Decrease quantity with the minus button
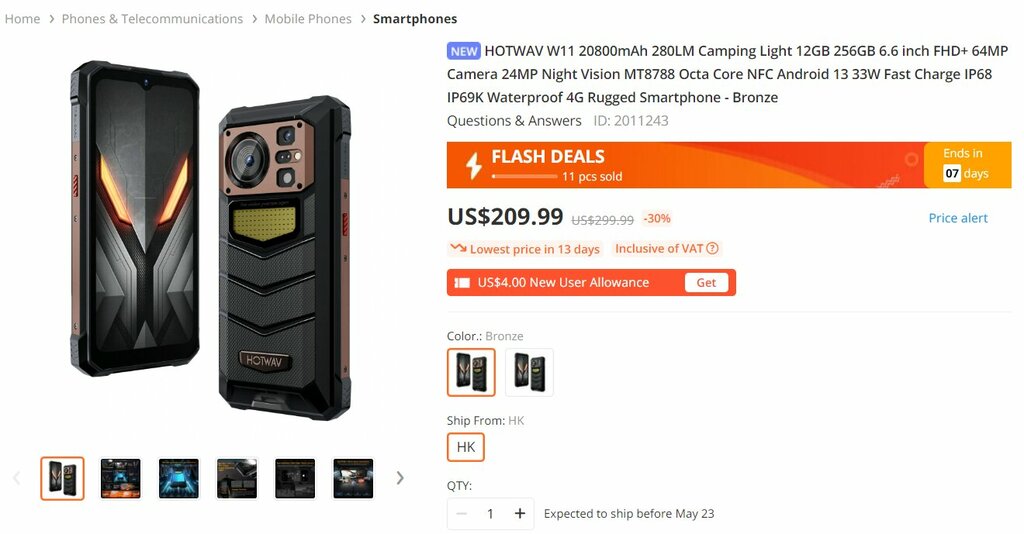The image size is (1024, 534). point(461,514)
